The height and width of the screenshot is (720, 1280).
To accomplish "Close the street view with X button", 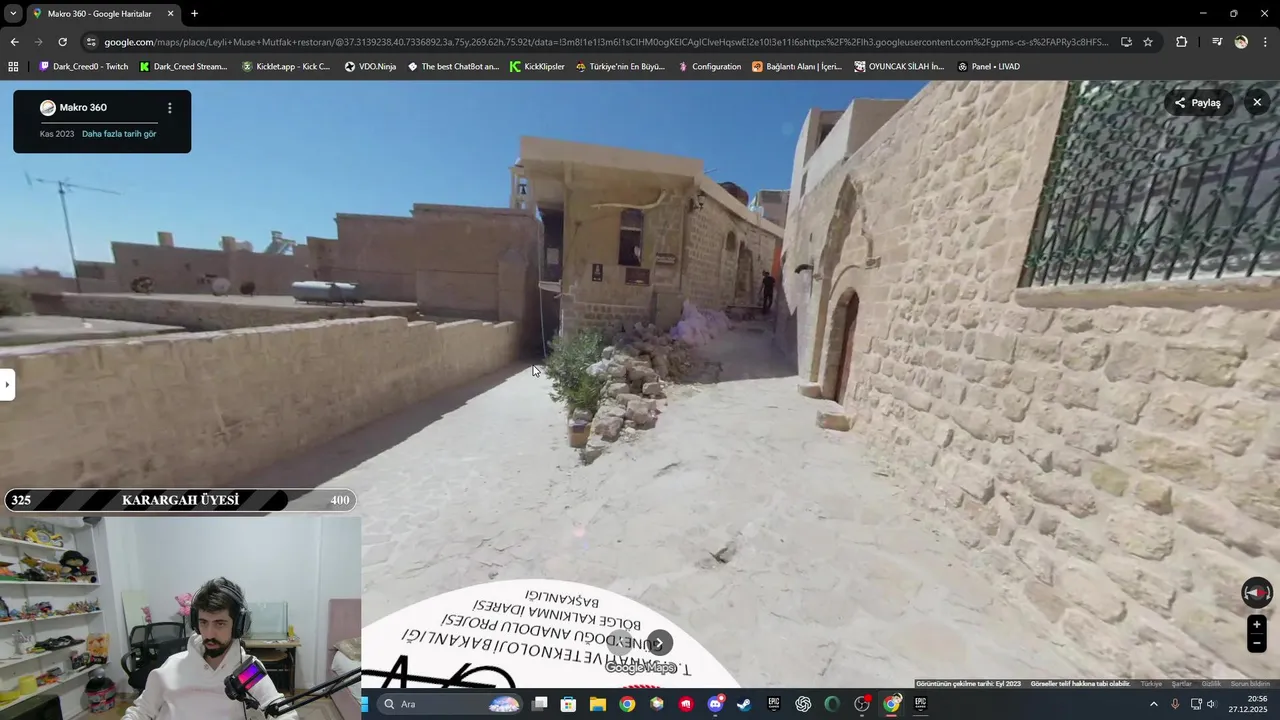I will tap(1257, 102).
